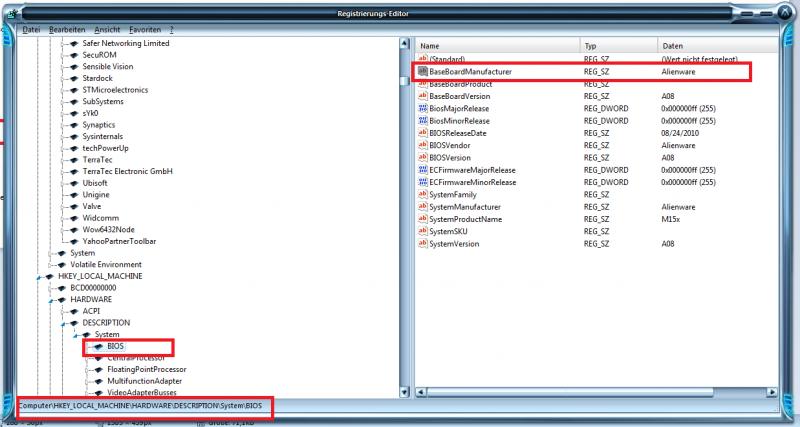Select the YahooPartnerToolbar key
The height and width of the screenshot is (427, 800).
point(119,241)
